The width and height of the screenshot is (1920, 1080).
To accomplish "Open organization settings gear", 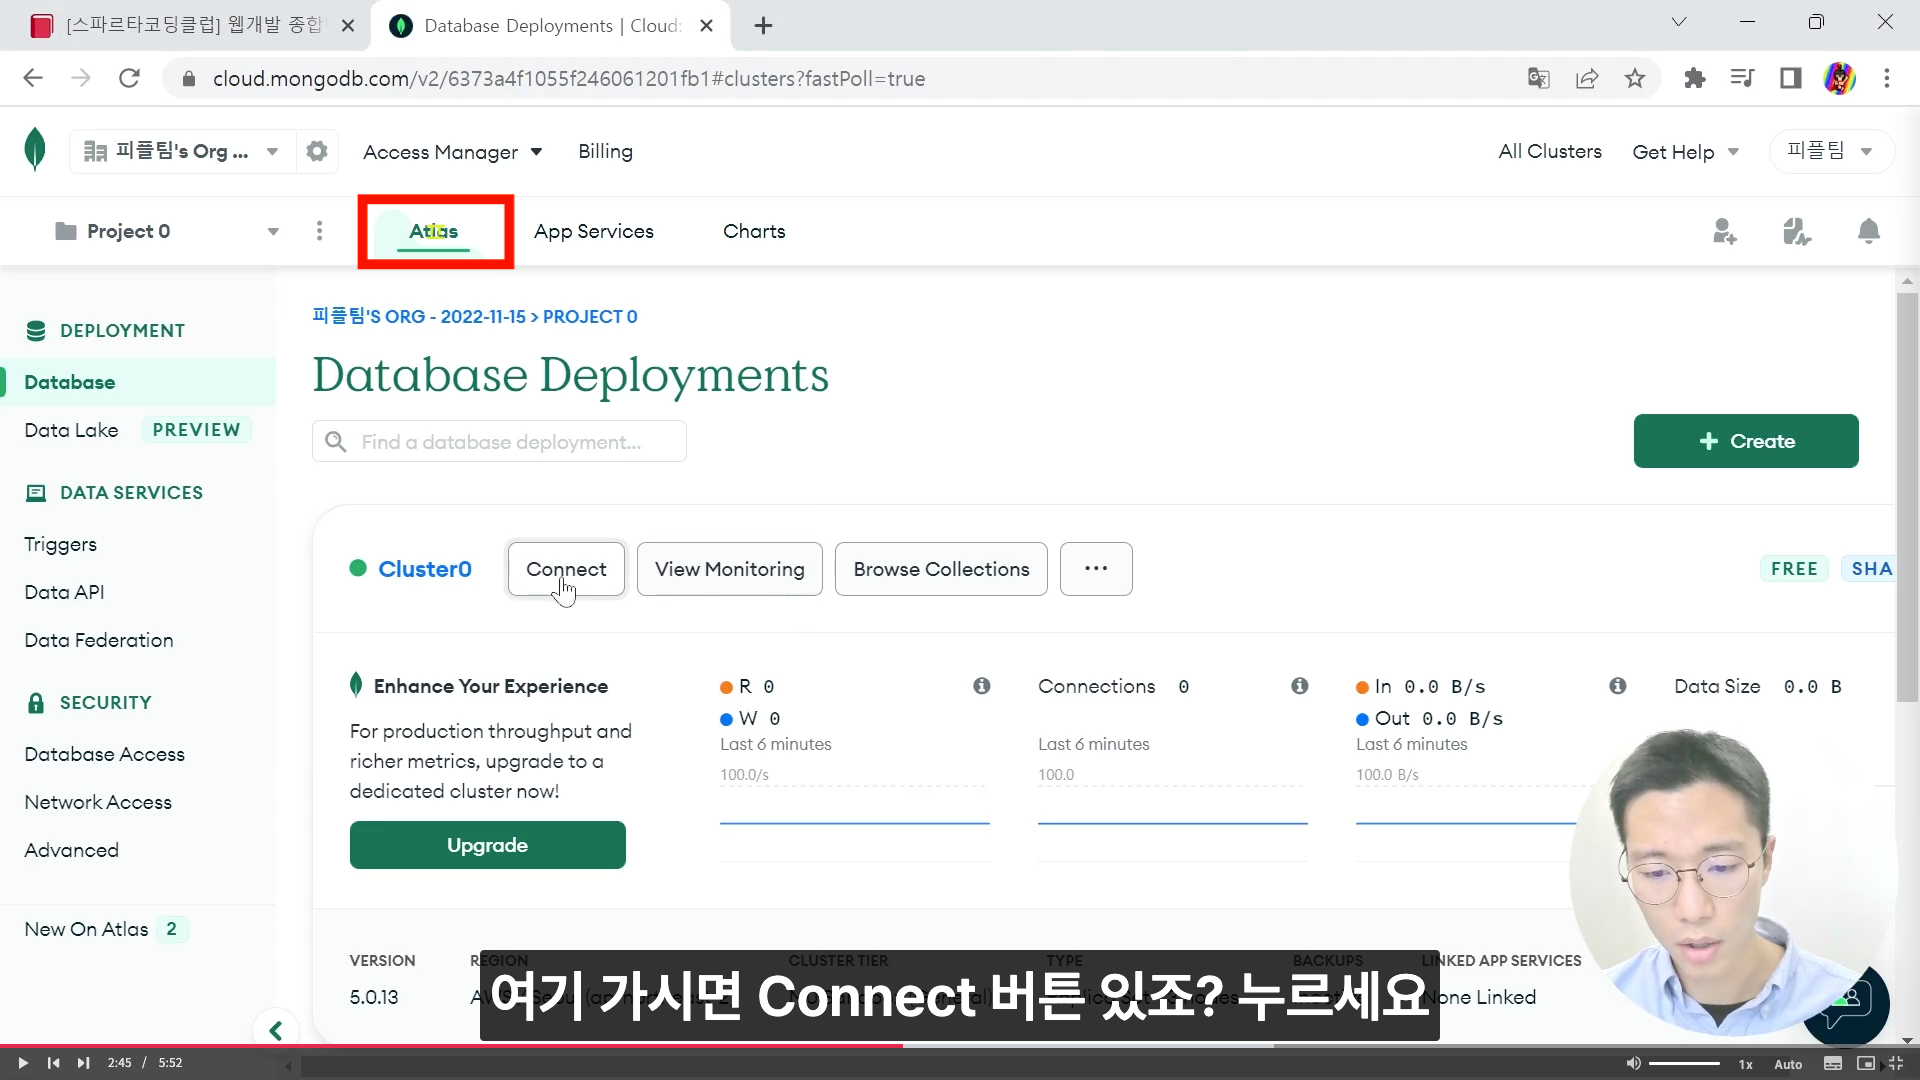I will click(317, 151).
